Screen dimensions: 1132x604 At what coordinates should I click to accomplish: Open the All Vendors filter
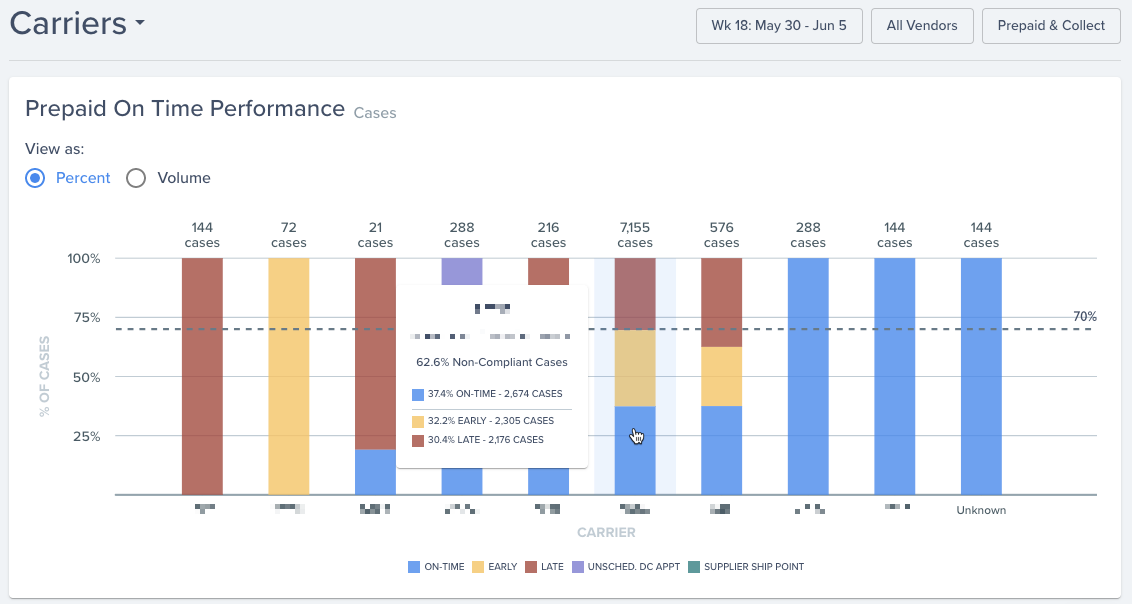[922, 26]
